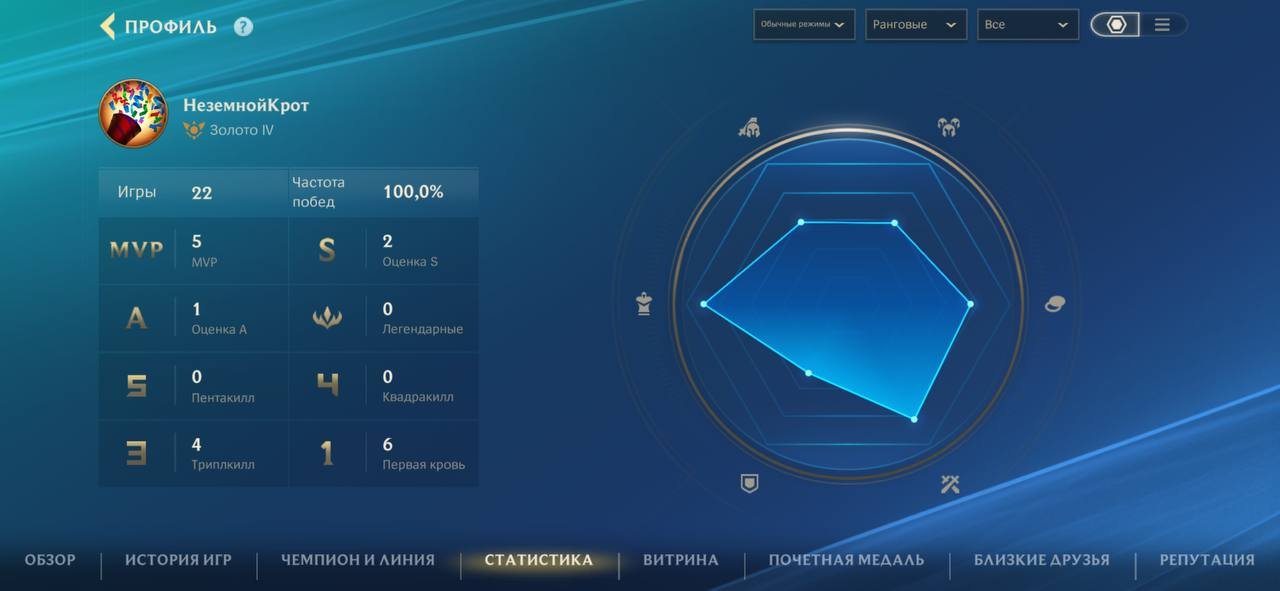Click the Частота побед label
The image size is (1280, 591).
coord(318,192)
